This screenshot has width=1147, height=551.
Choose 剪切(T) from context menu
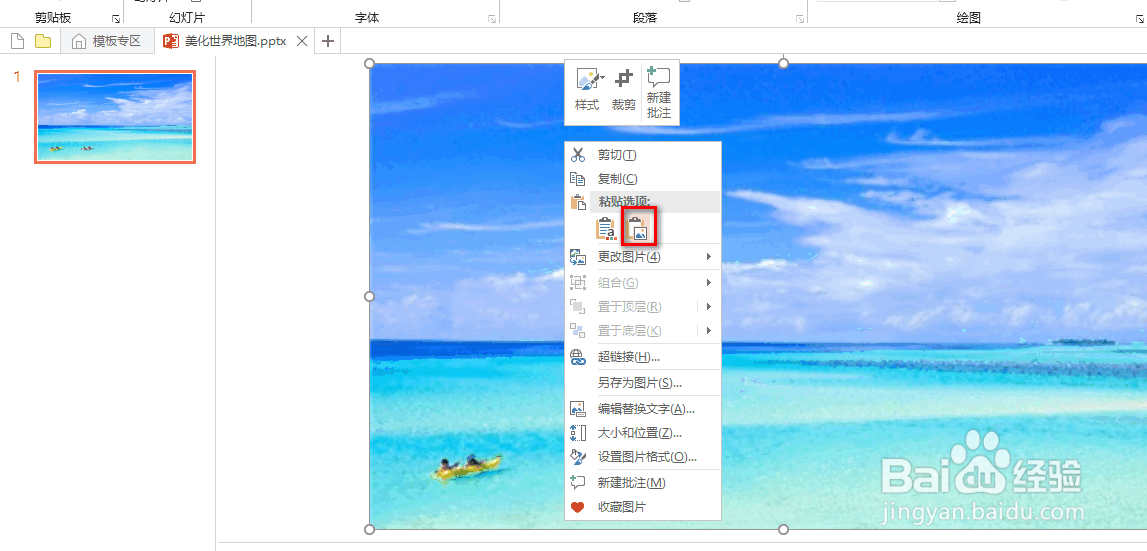click(643, 155)
